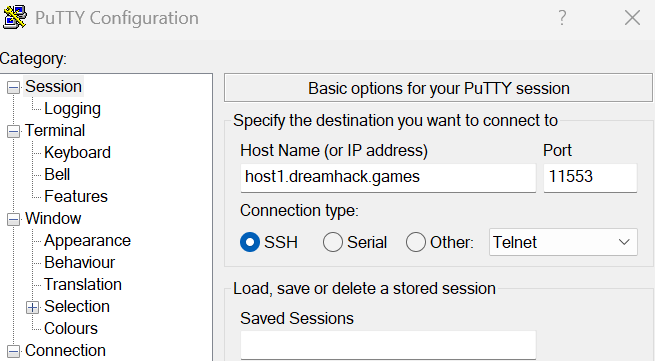Click the PuTTY application icon in title bar
The image size is (655, 361).
click(x=15, y=17)
